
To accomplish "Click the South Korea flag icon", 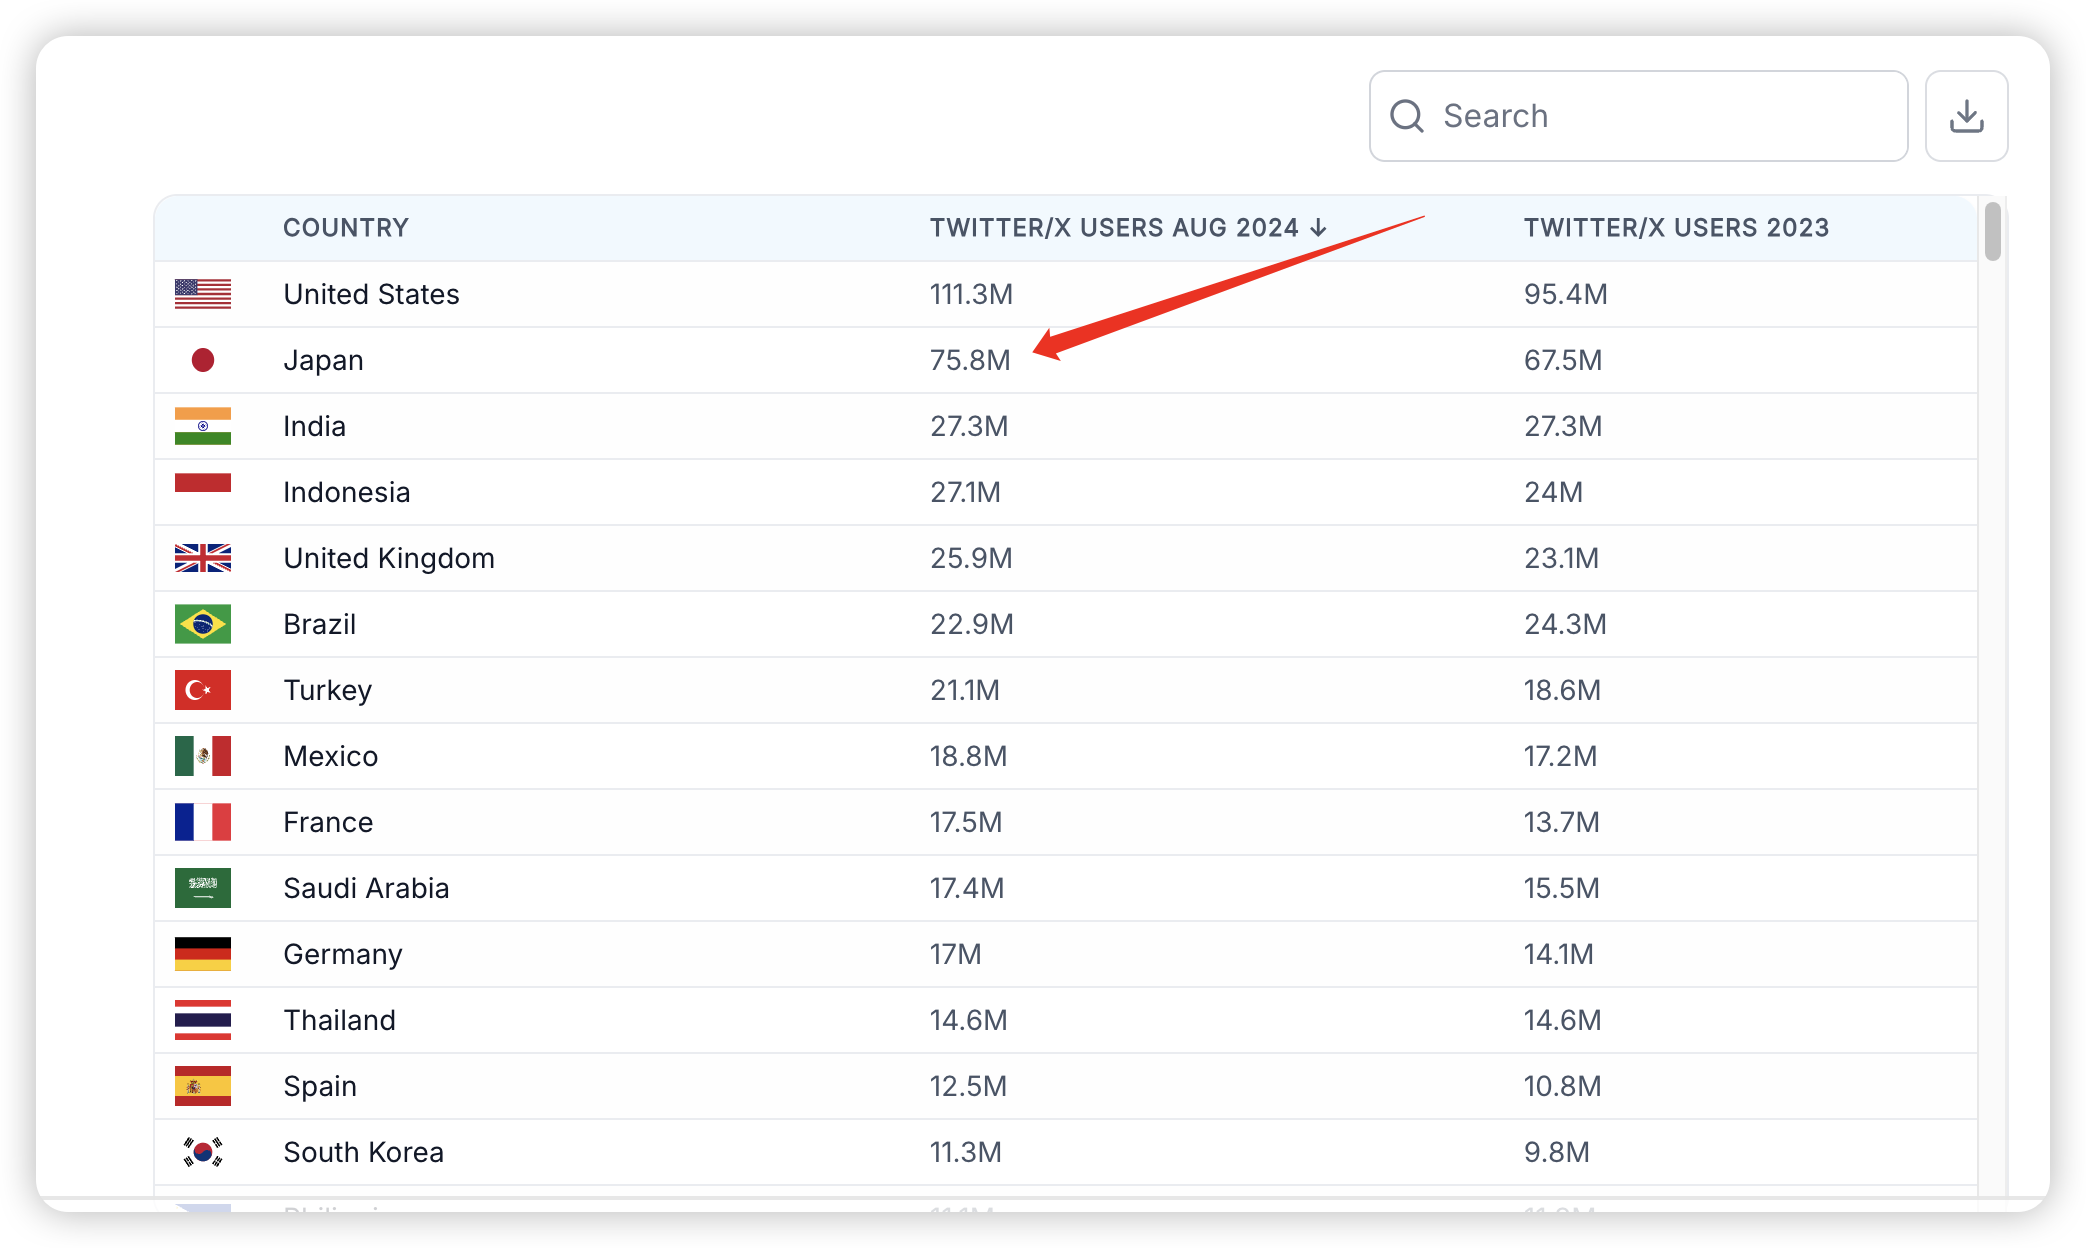I will [x=203, y=1152].
